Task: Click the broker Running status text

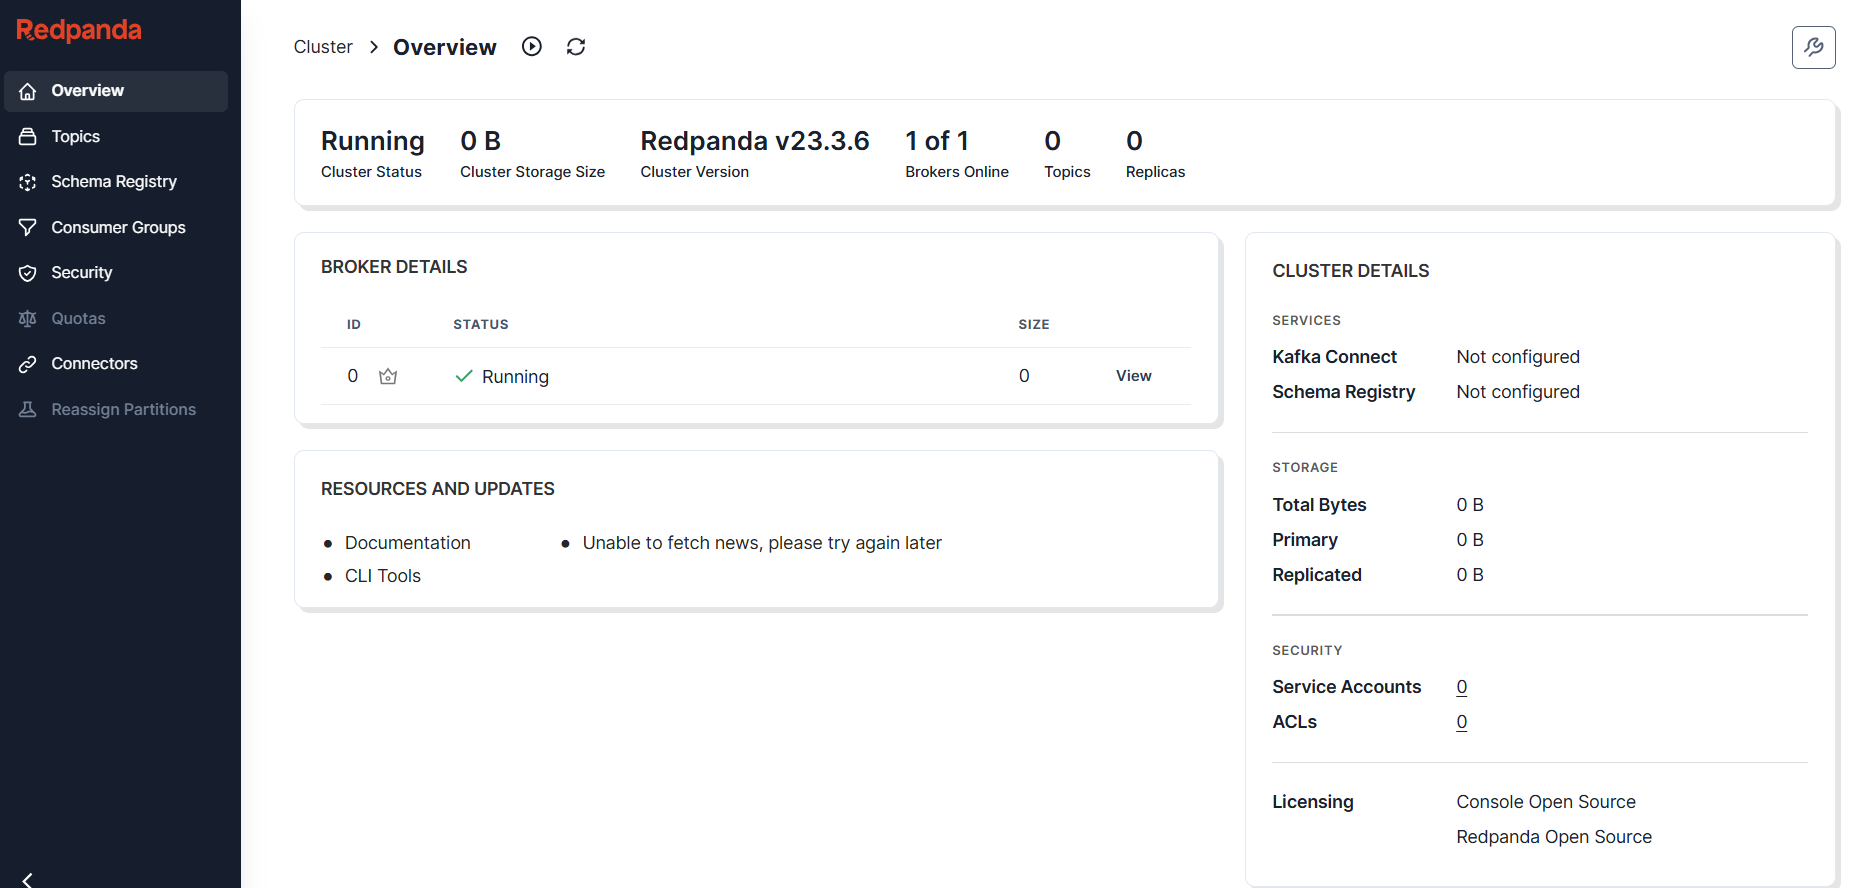Action: (x=516, y=377)
